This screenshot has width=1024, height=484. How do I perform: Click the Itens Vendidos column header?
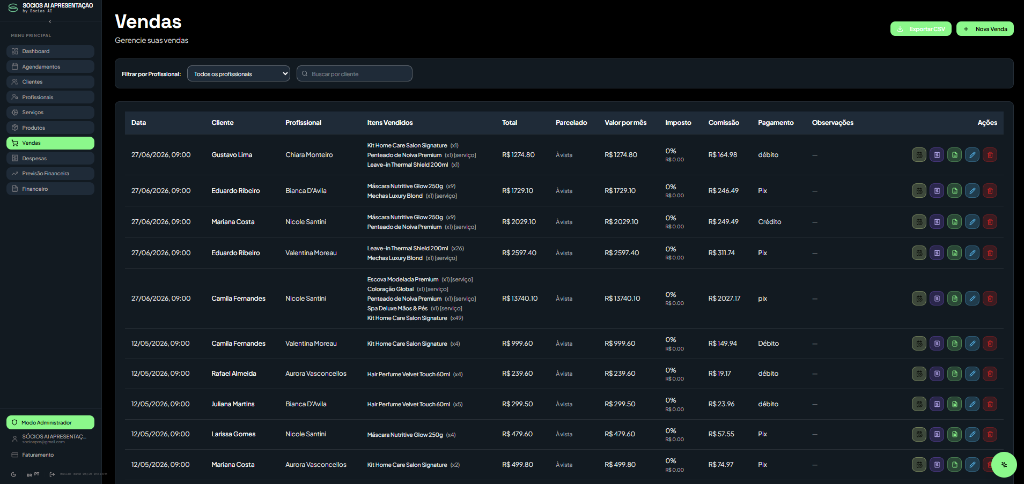[x=390, y=123]
